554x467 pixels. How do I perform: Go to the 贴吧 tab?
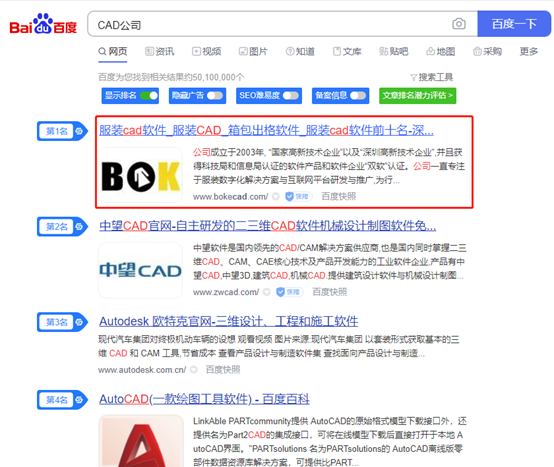tap(394, 52)
